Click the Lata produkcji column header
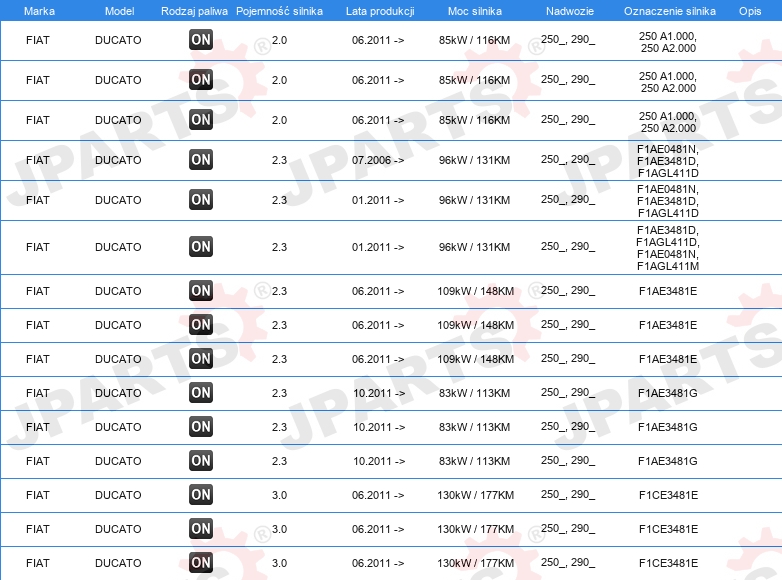The height and width of the screenshot is (580, 782). (x=380, y=11)
